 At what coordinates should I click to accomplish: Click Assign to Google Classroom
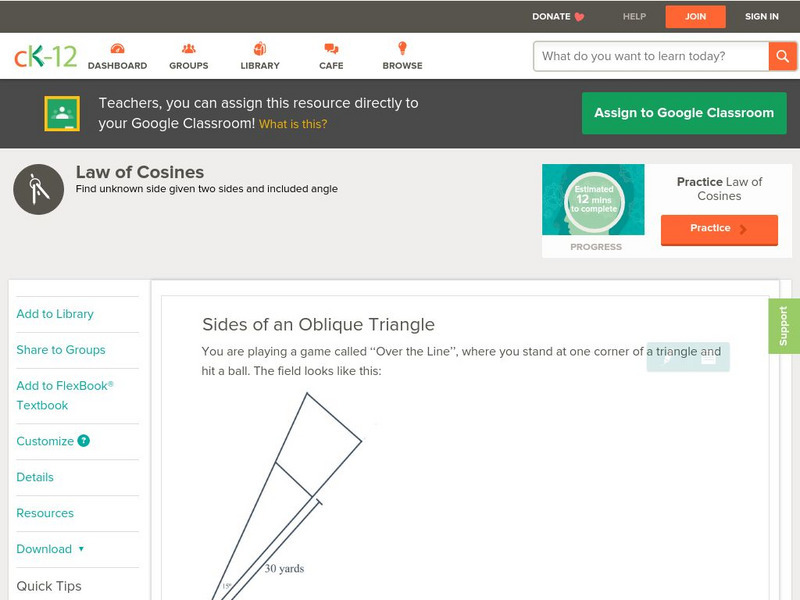(x=684, y=113)
